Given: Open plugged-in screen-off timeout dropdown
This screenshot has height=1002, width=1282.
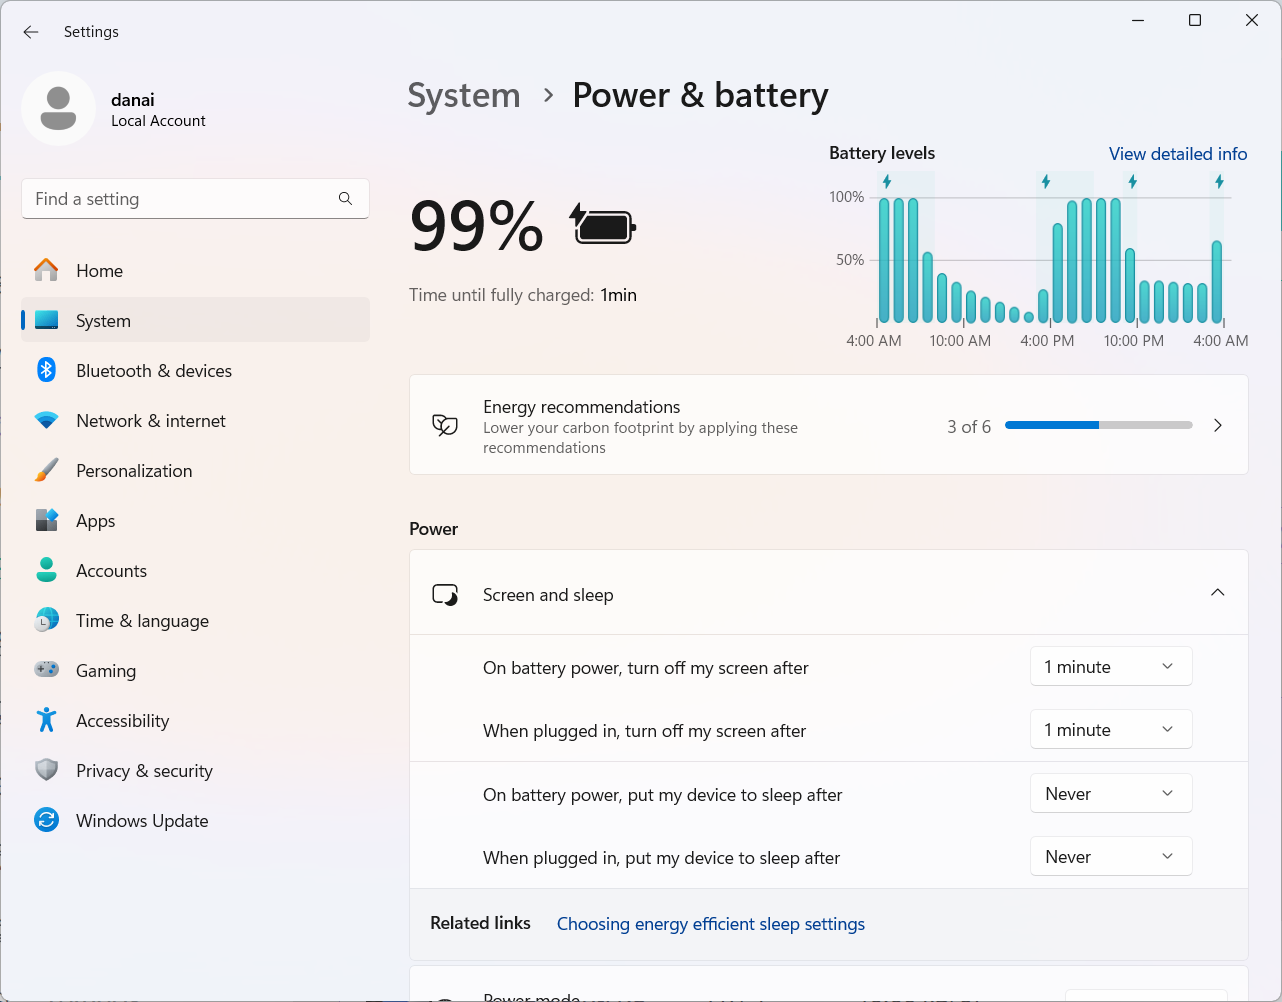Looking at the screenshot, I should click(x=1110, y=730).
